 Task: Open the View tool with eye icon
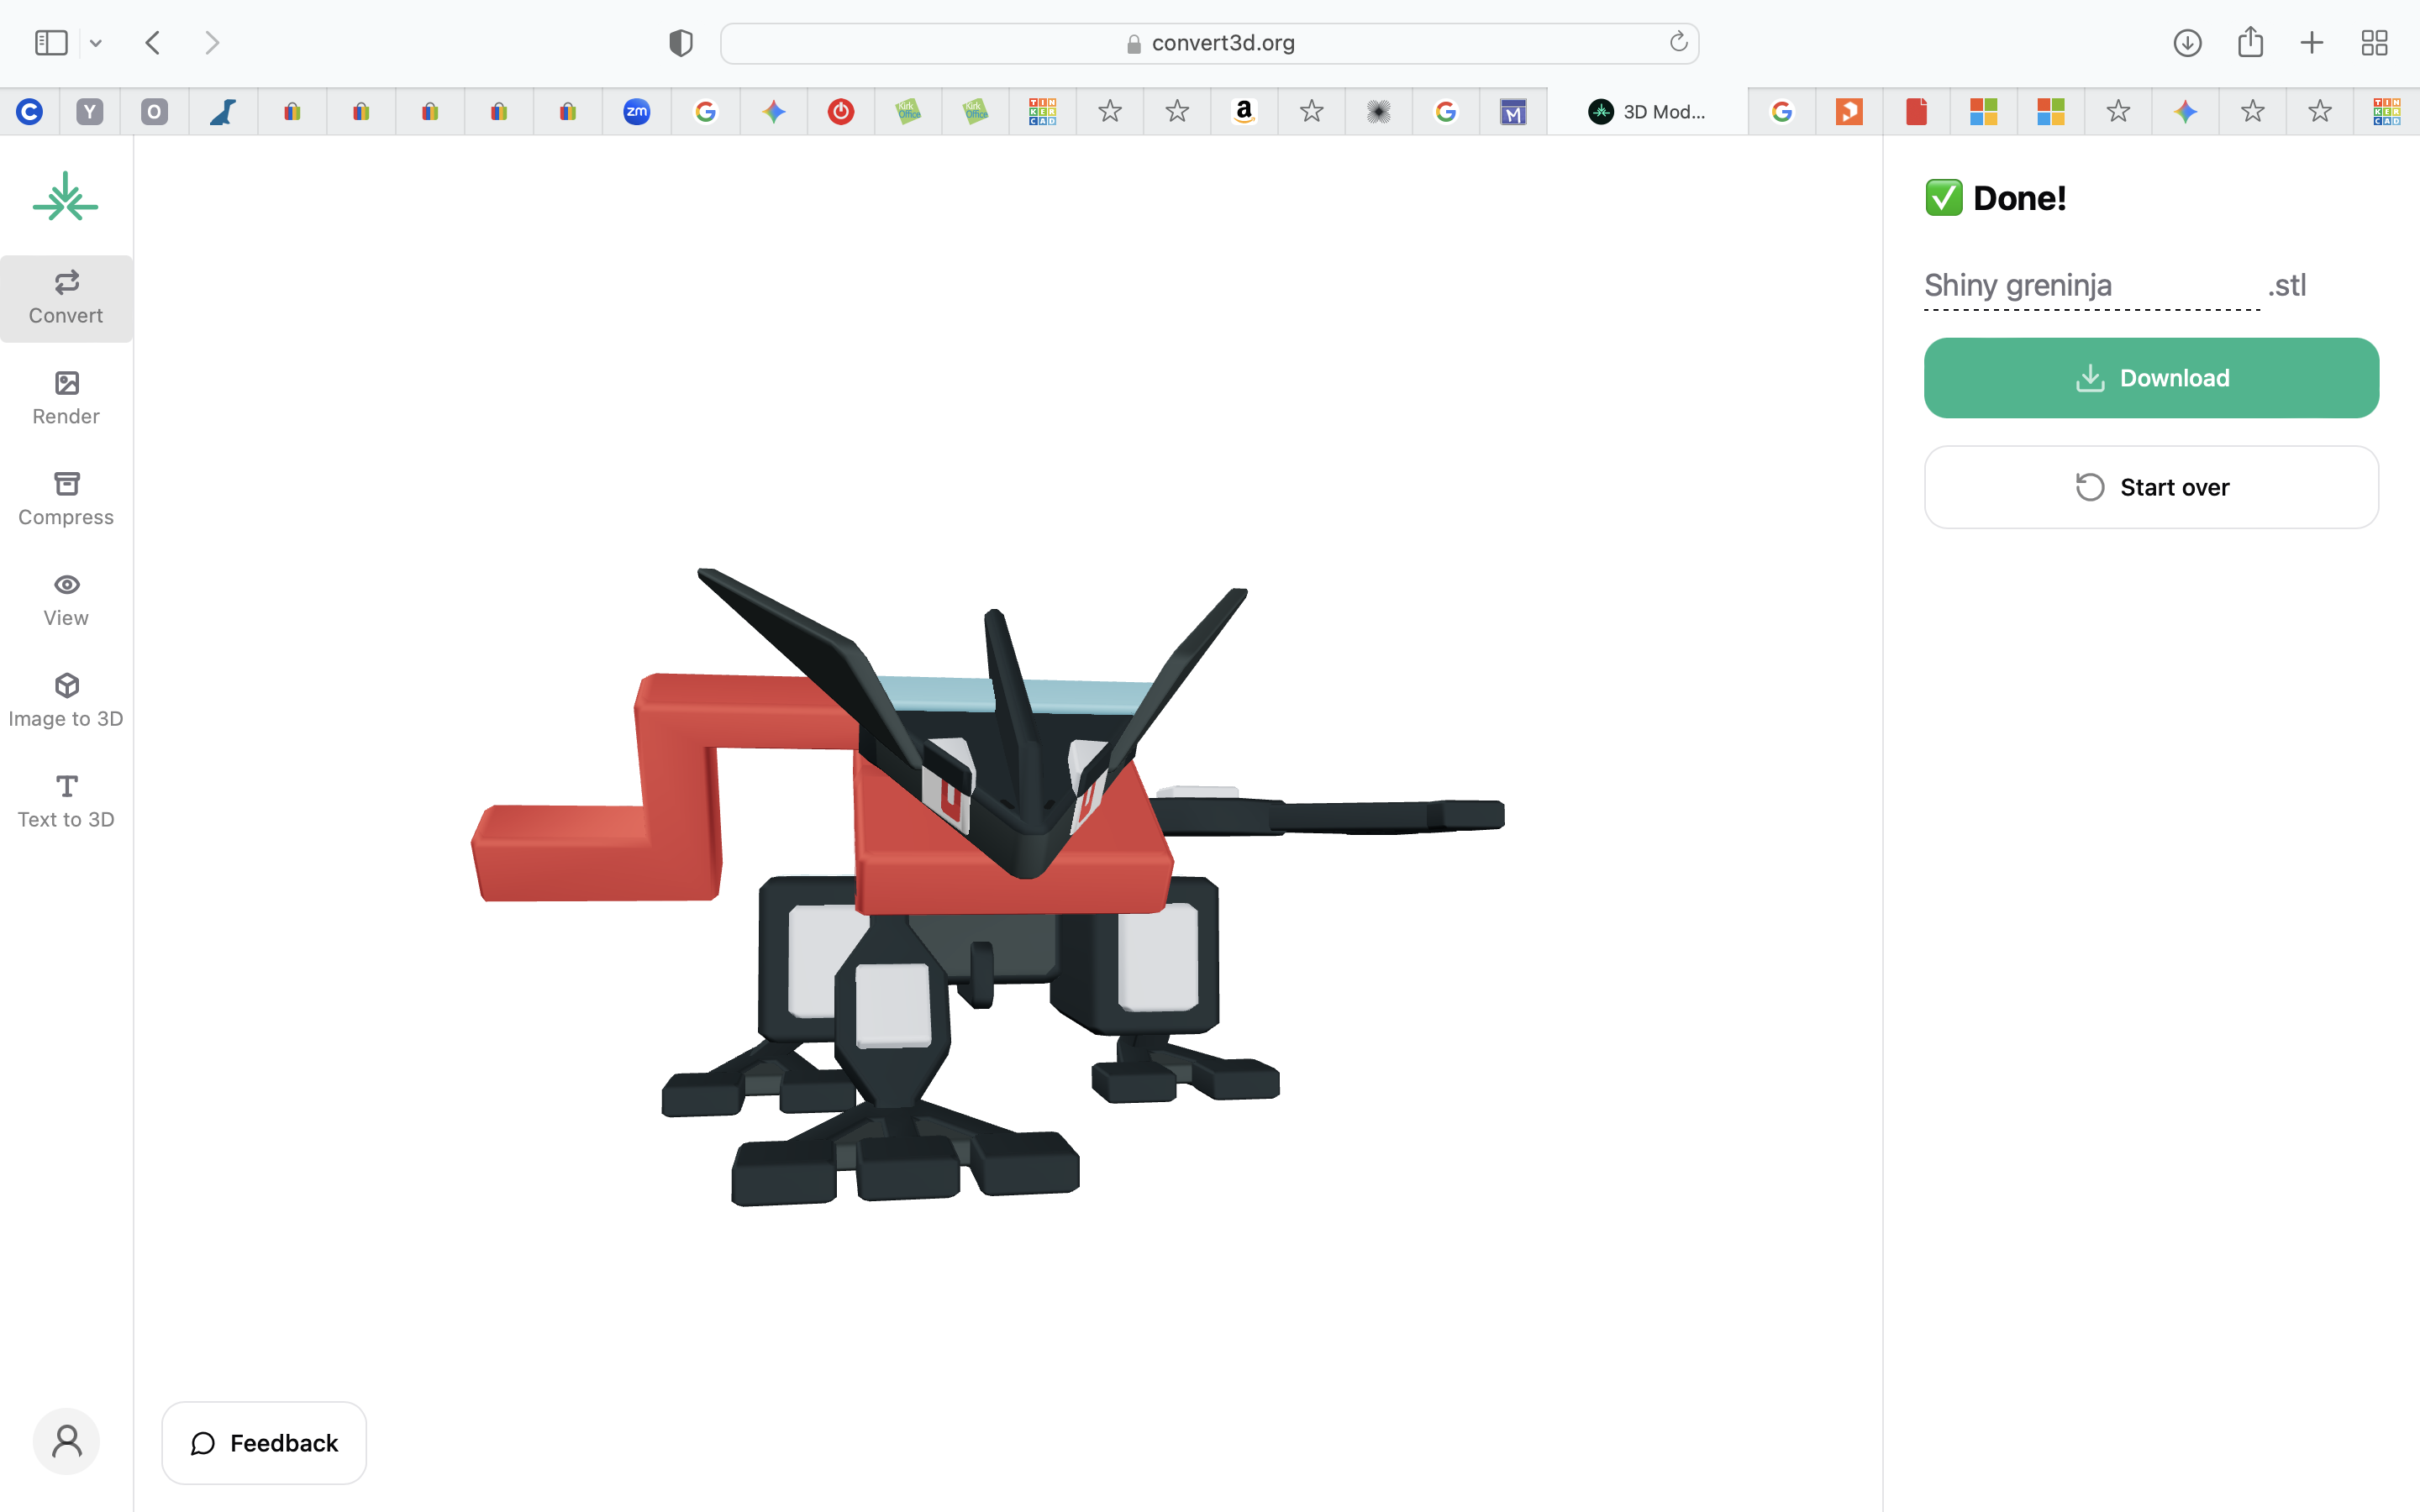point(66,601)
